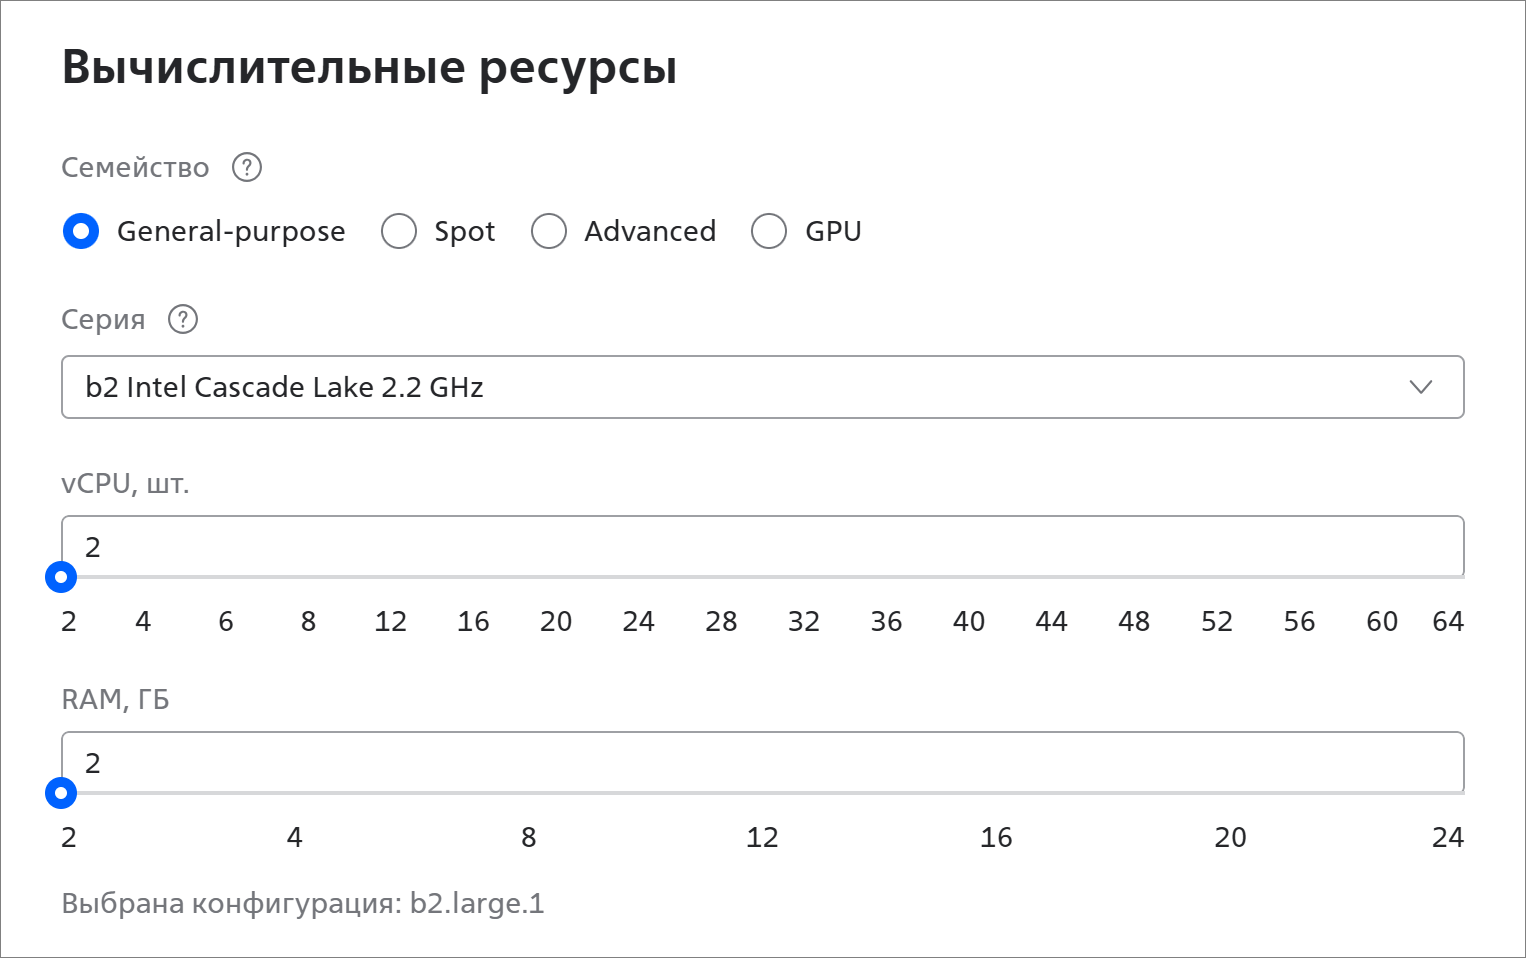Image resolution: width=1526 pixels, height=958 pixels.
Task: Open the Серия series dropdown
Action: [x=763, y=387]
